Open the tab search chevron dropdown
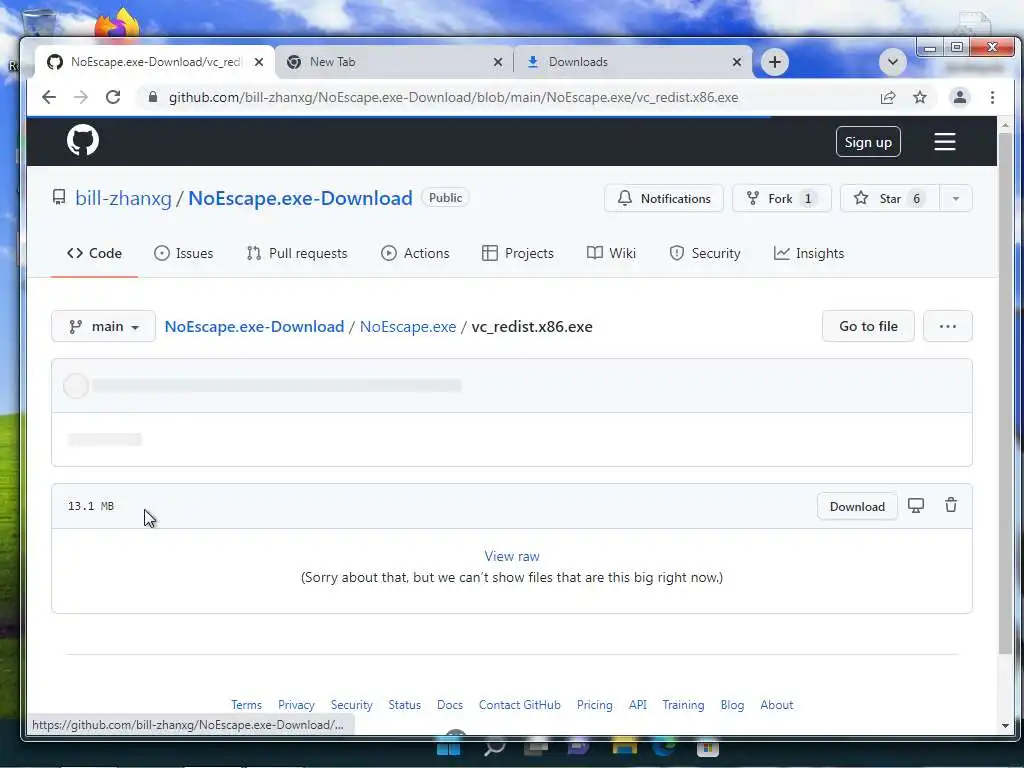Screen dimensions: 1024x768 [x=892, y=62]
